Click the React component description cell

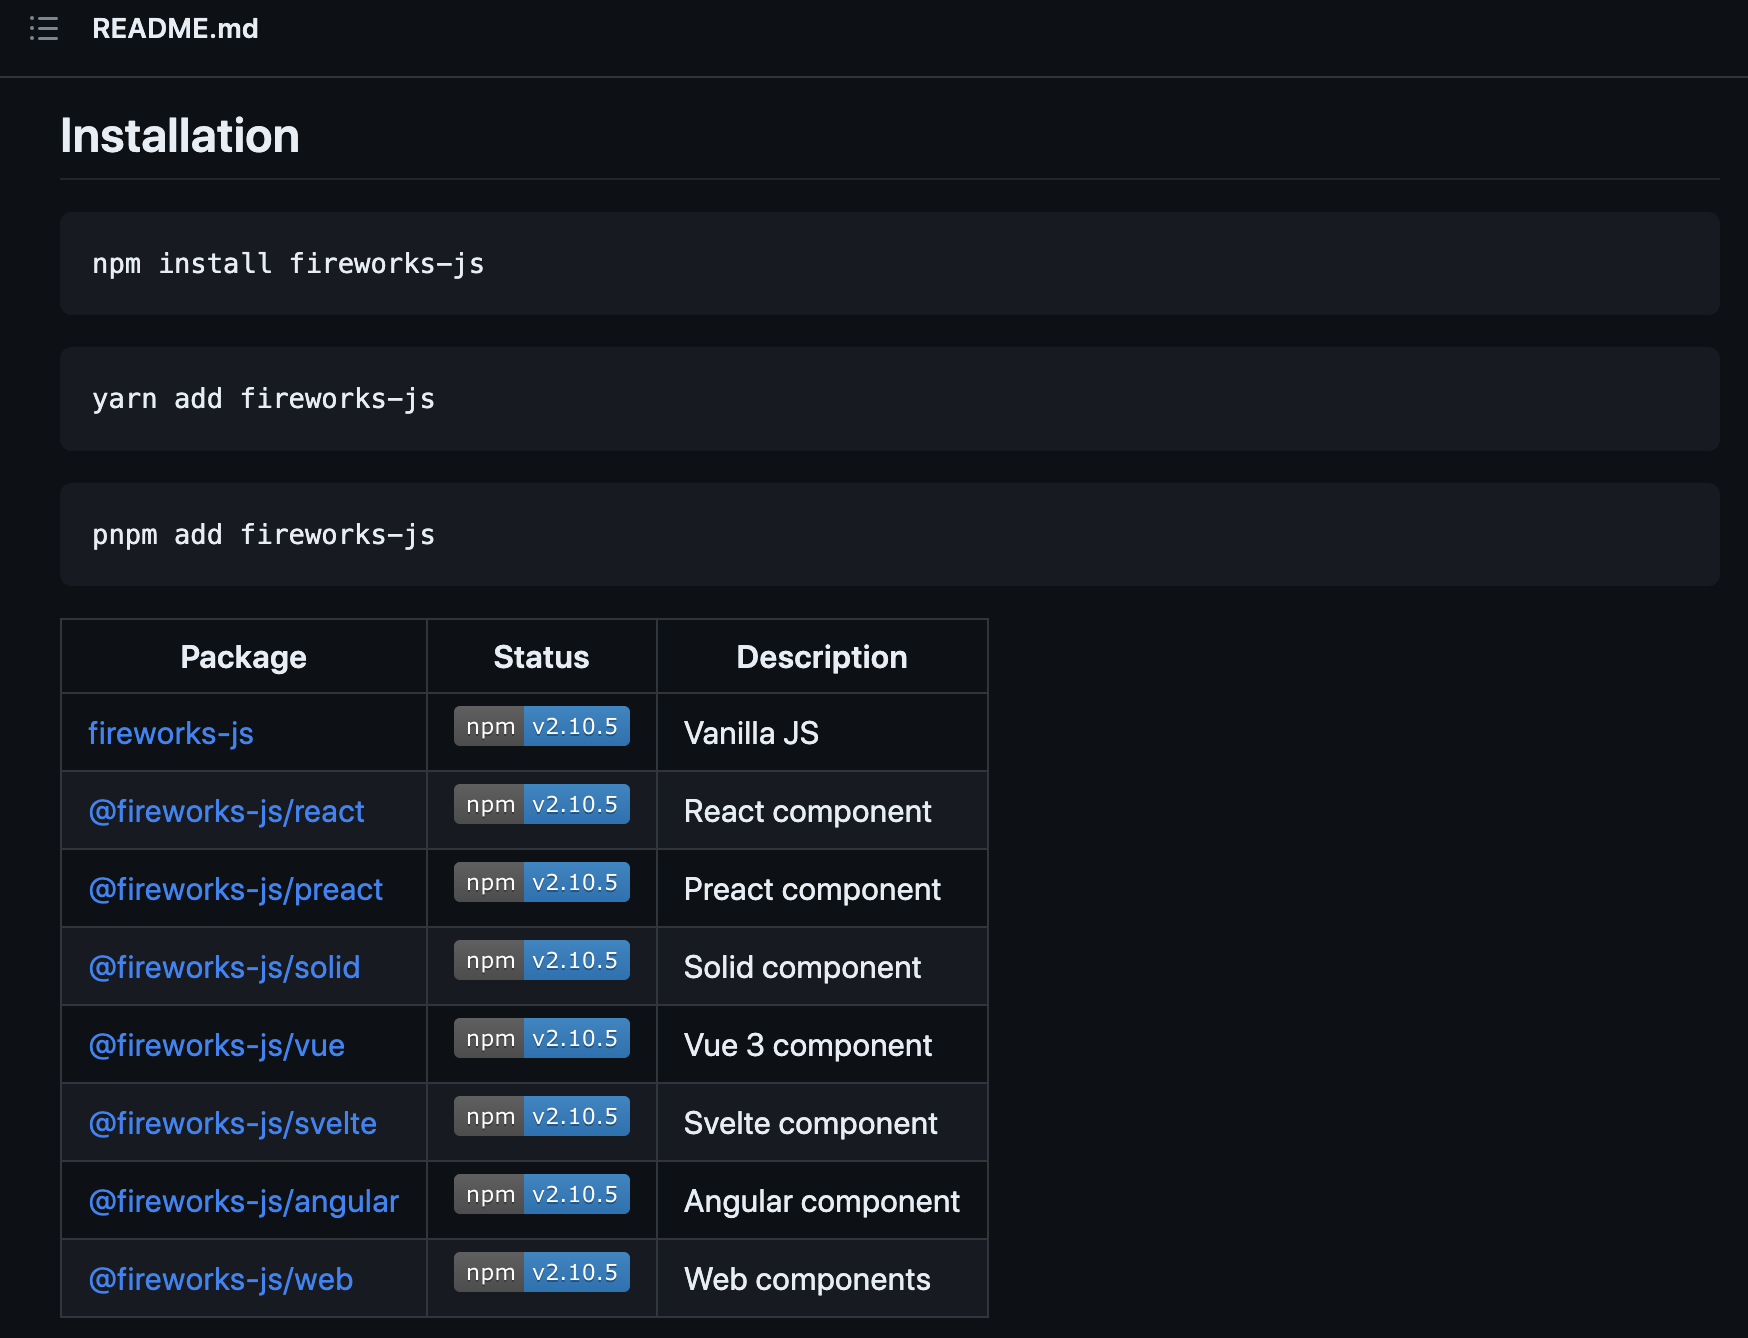(x=822, y=811)
